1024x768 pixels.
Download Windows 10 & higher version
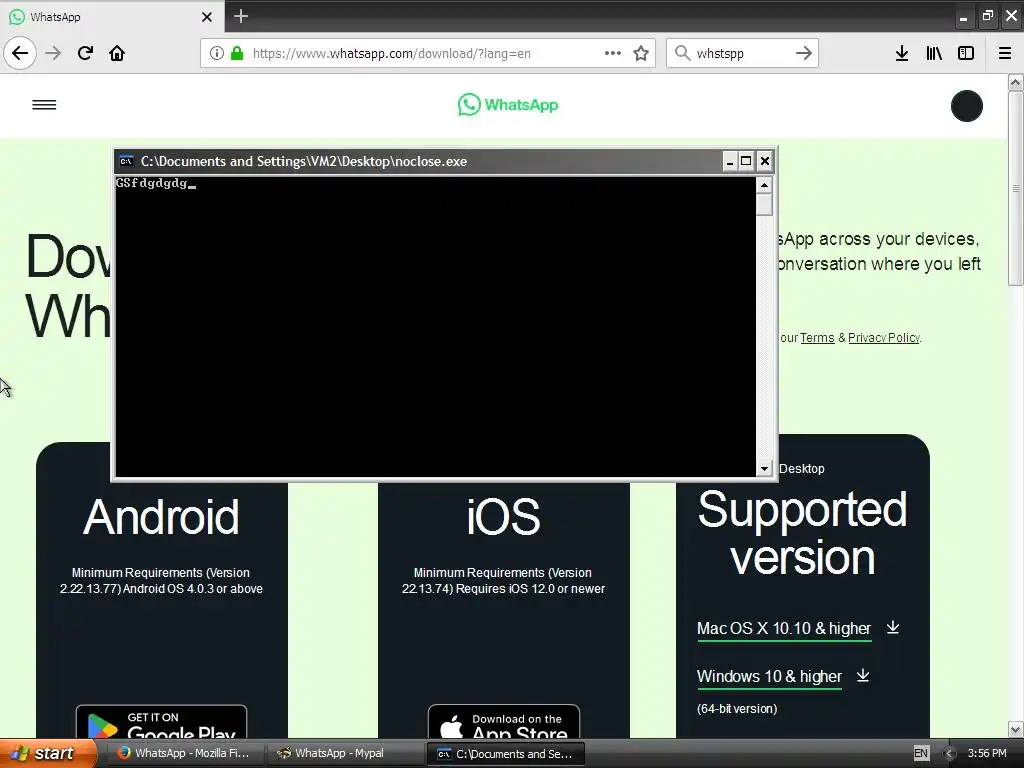[x=769, y=677]
